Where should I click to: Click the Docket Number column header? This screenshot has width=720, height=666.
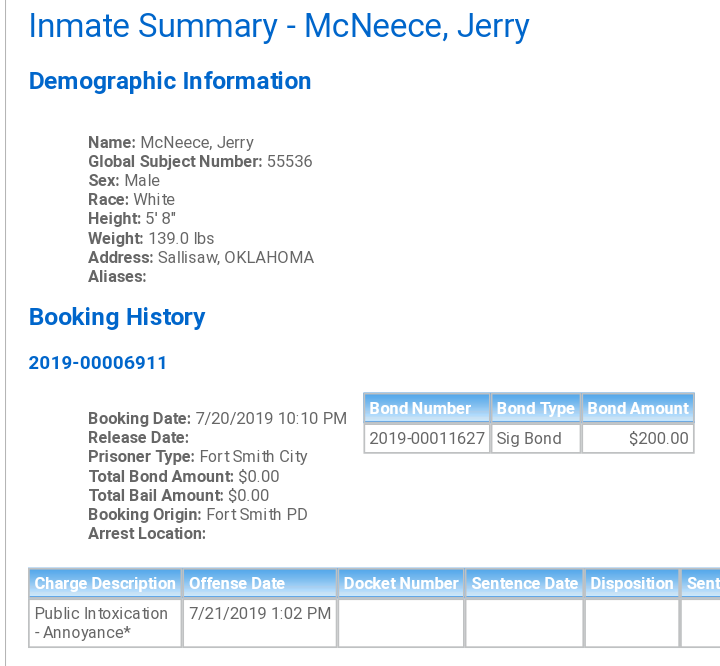pos(401,583)
